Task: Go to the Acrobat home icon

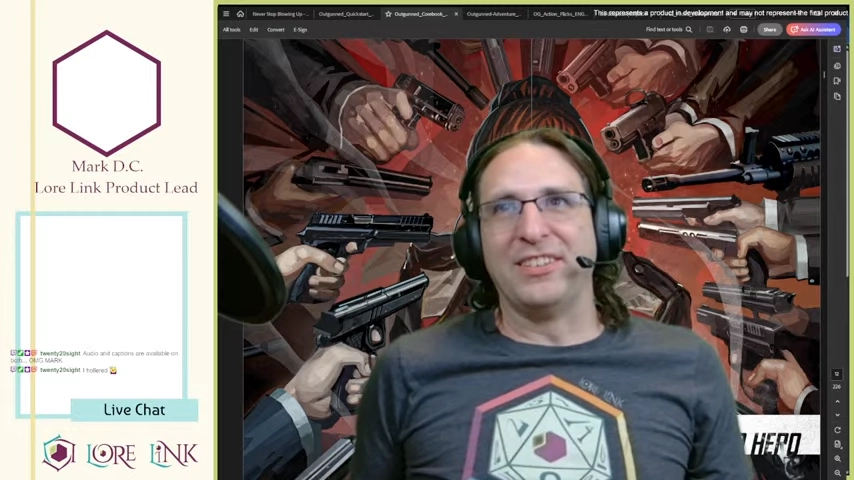Action: [x=240, y=14]
